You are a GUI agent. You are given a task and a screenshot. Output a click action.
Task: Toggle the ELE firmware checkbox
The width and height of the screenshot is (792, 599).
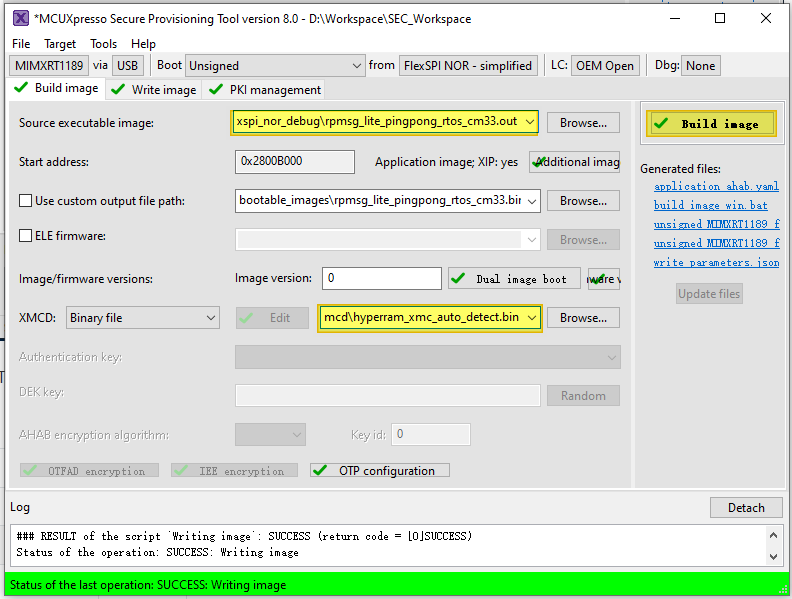pyautogui.click(x=26, y=237)
